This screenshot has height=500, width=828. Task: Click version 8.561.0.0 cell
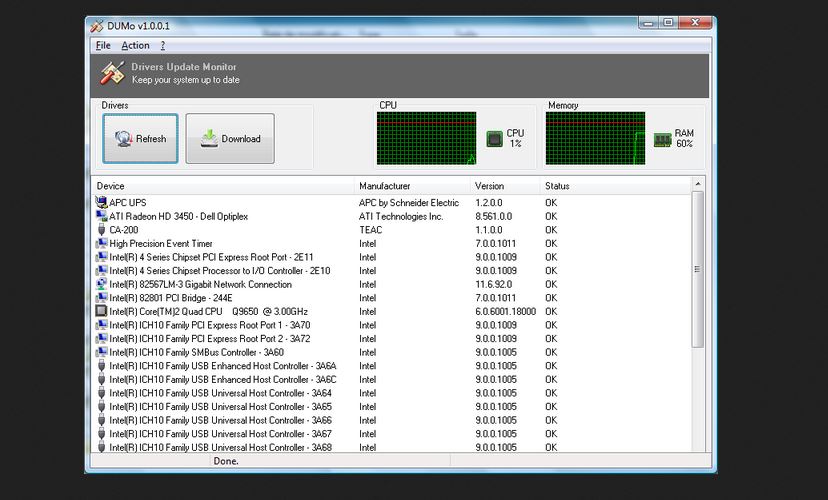pyautogui.click(x=493, y=216)
